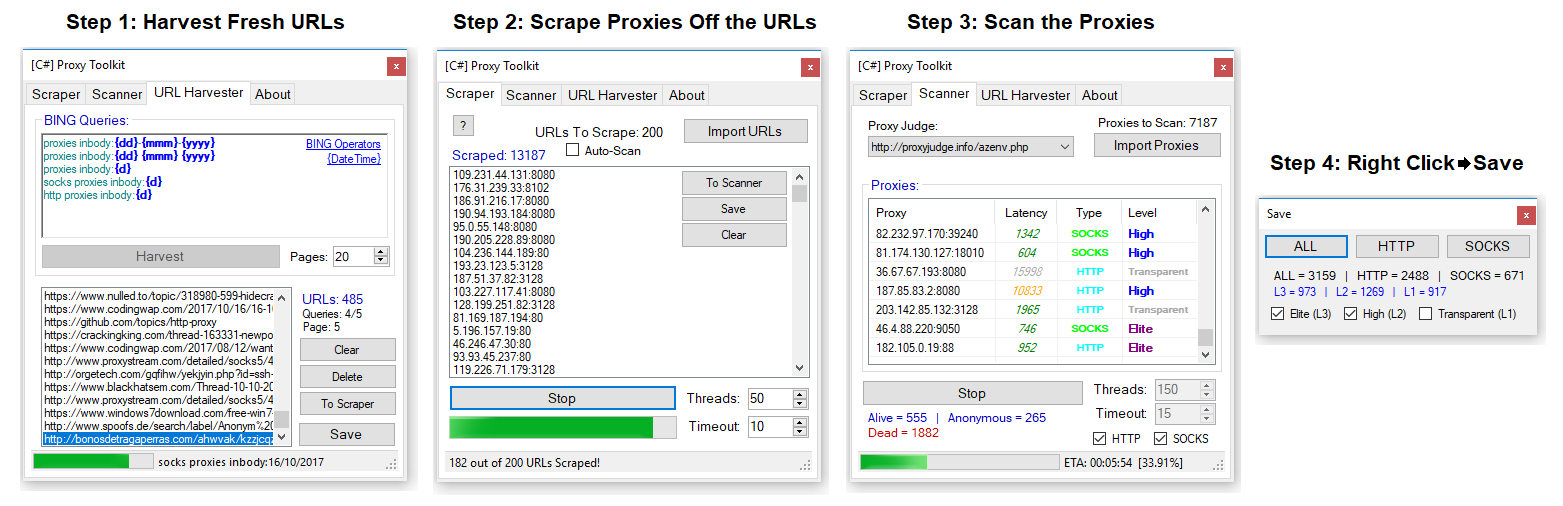Screen dimensions: 1563x506
Task: Select proxy row 46.4.88.220:9050
Action: tap(1033, 329)
